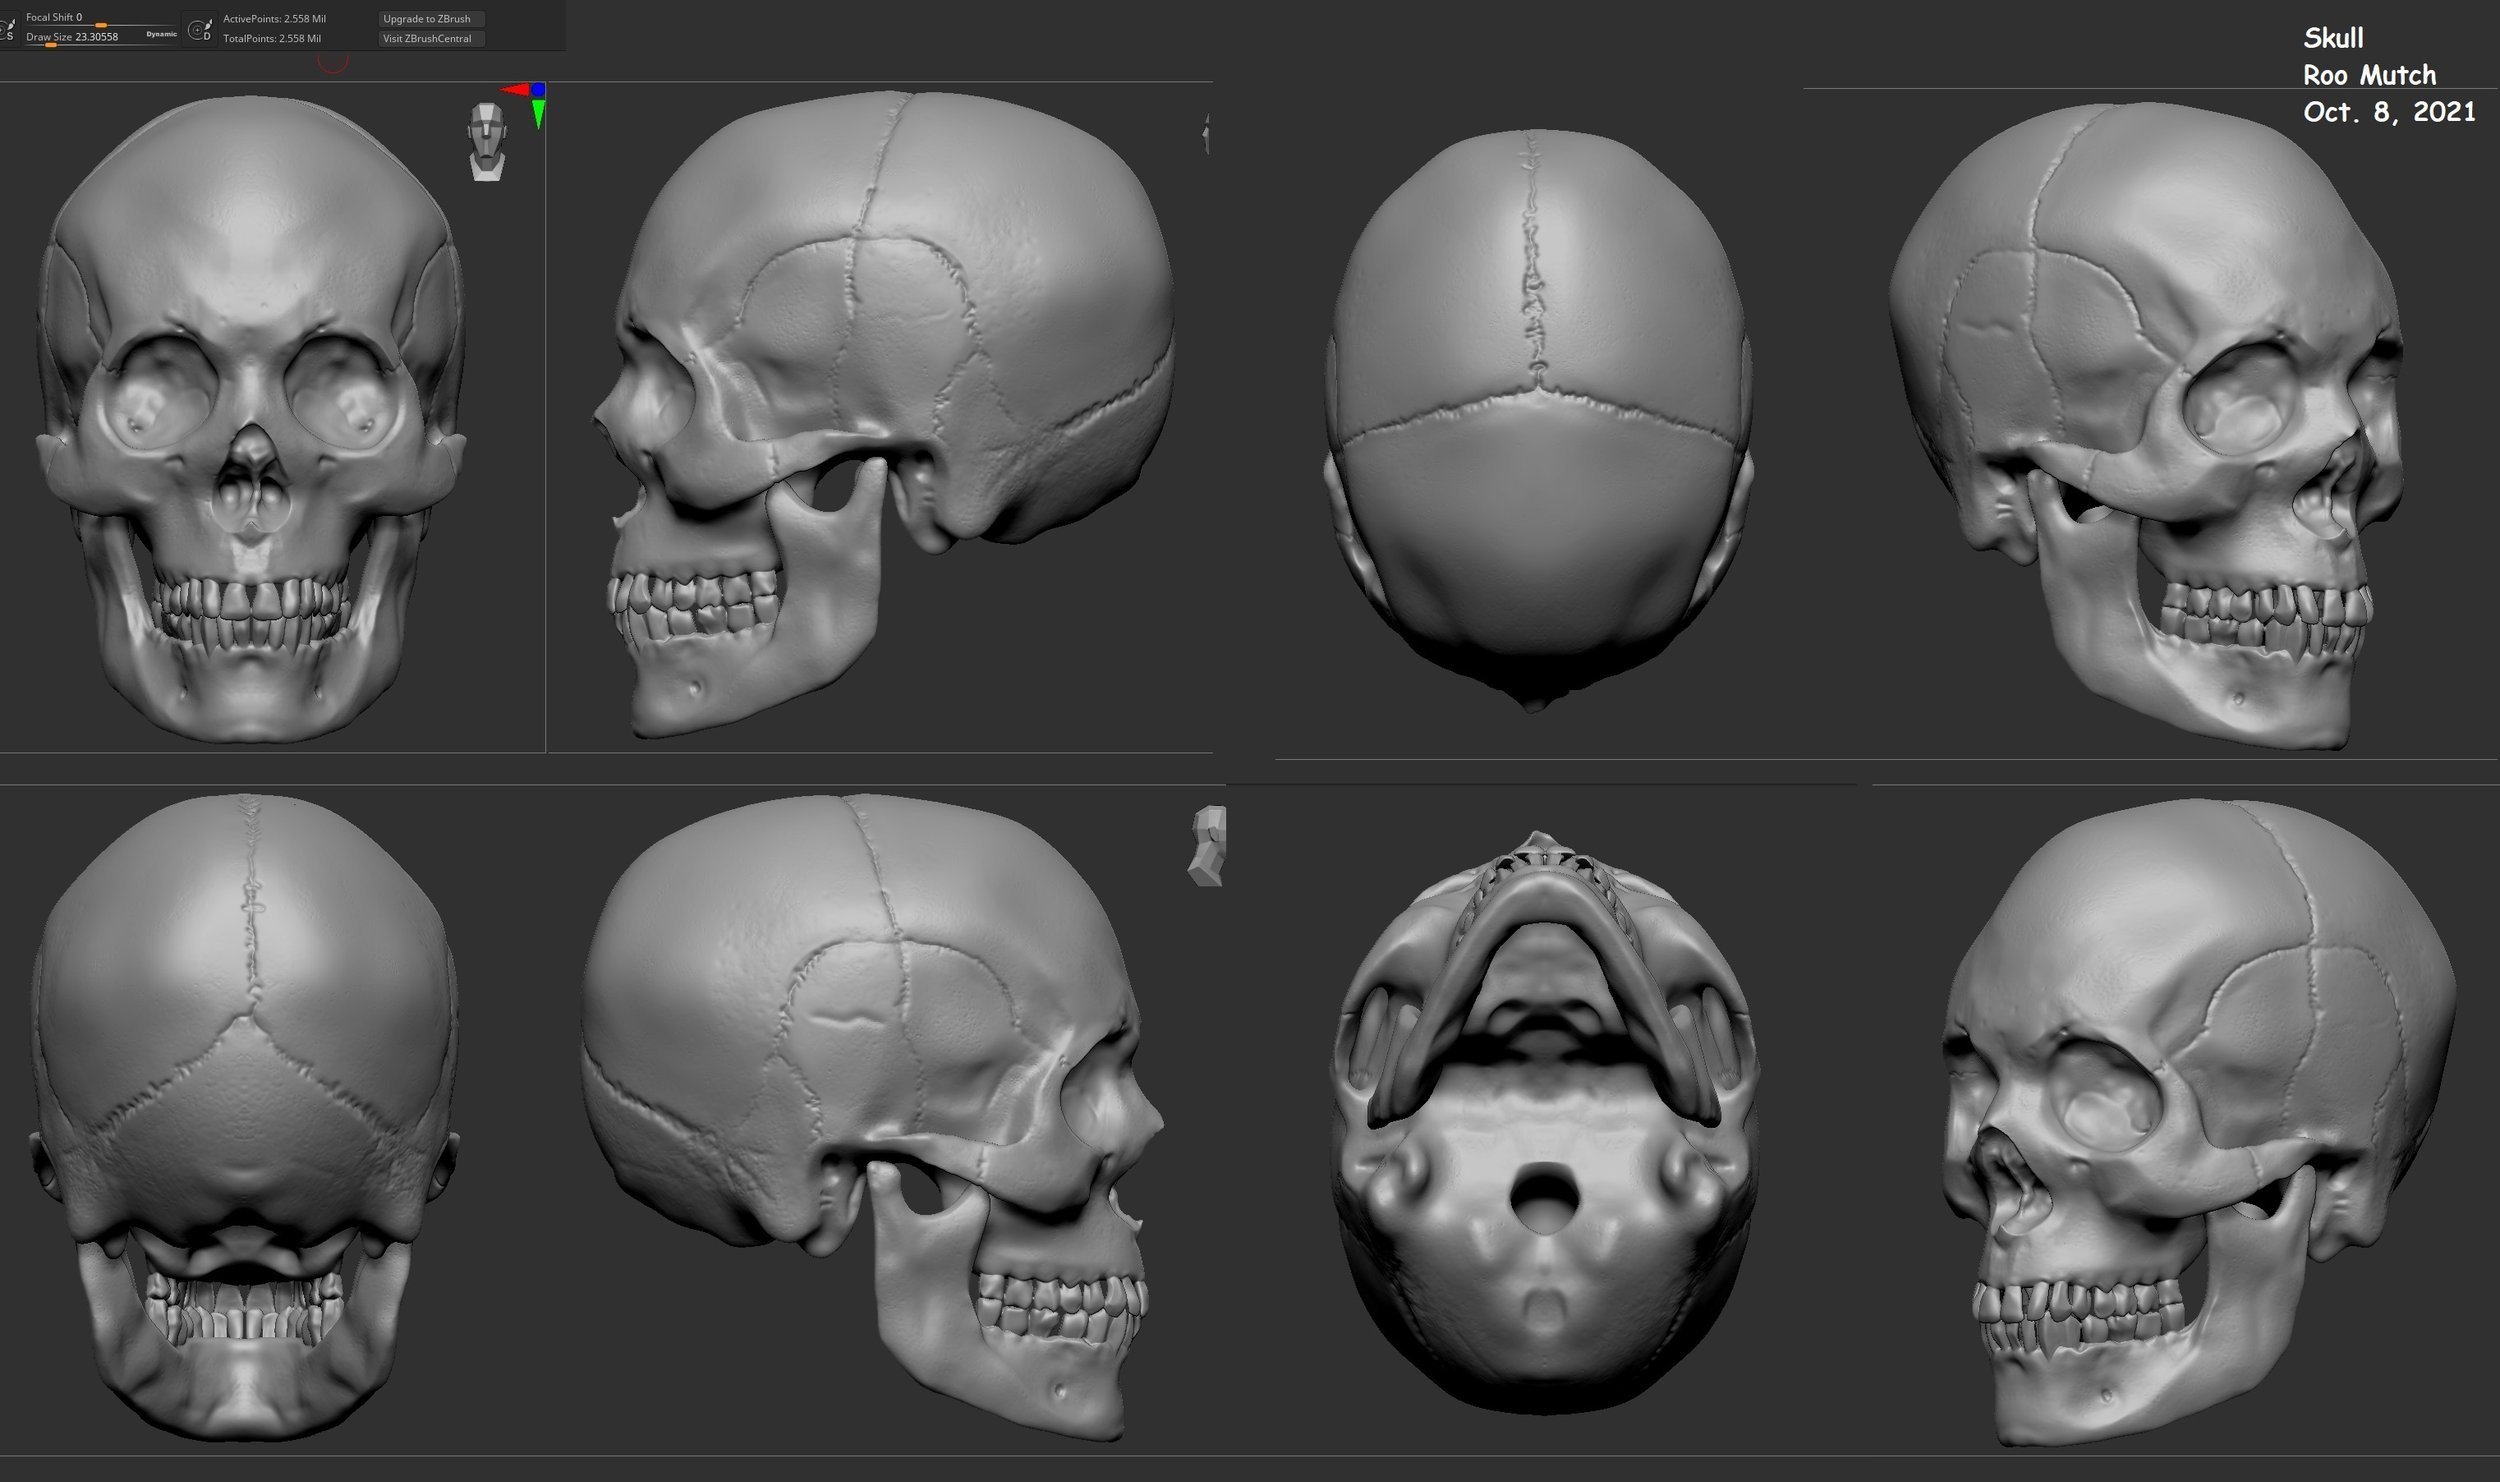The image size is (2500, 1482).
Task: Click the green Y-axis arrow gizmo
Action: (x=538, y=113)
